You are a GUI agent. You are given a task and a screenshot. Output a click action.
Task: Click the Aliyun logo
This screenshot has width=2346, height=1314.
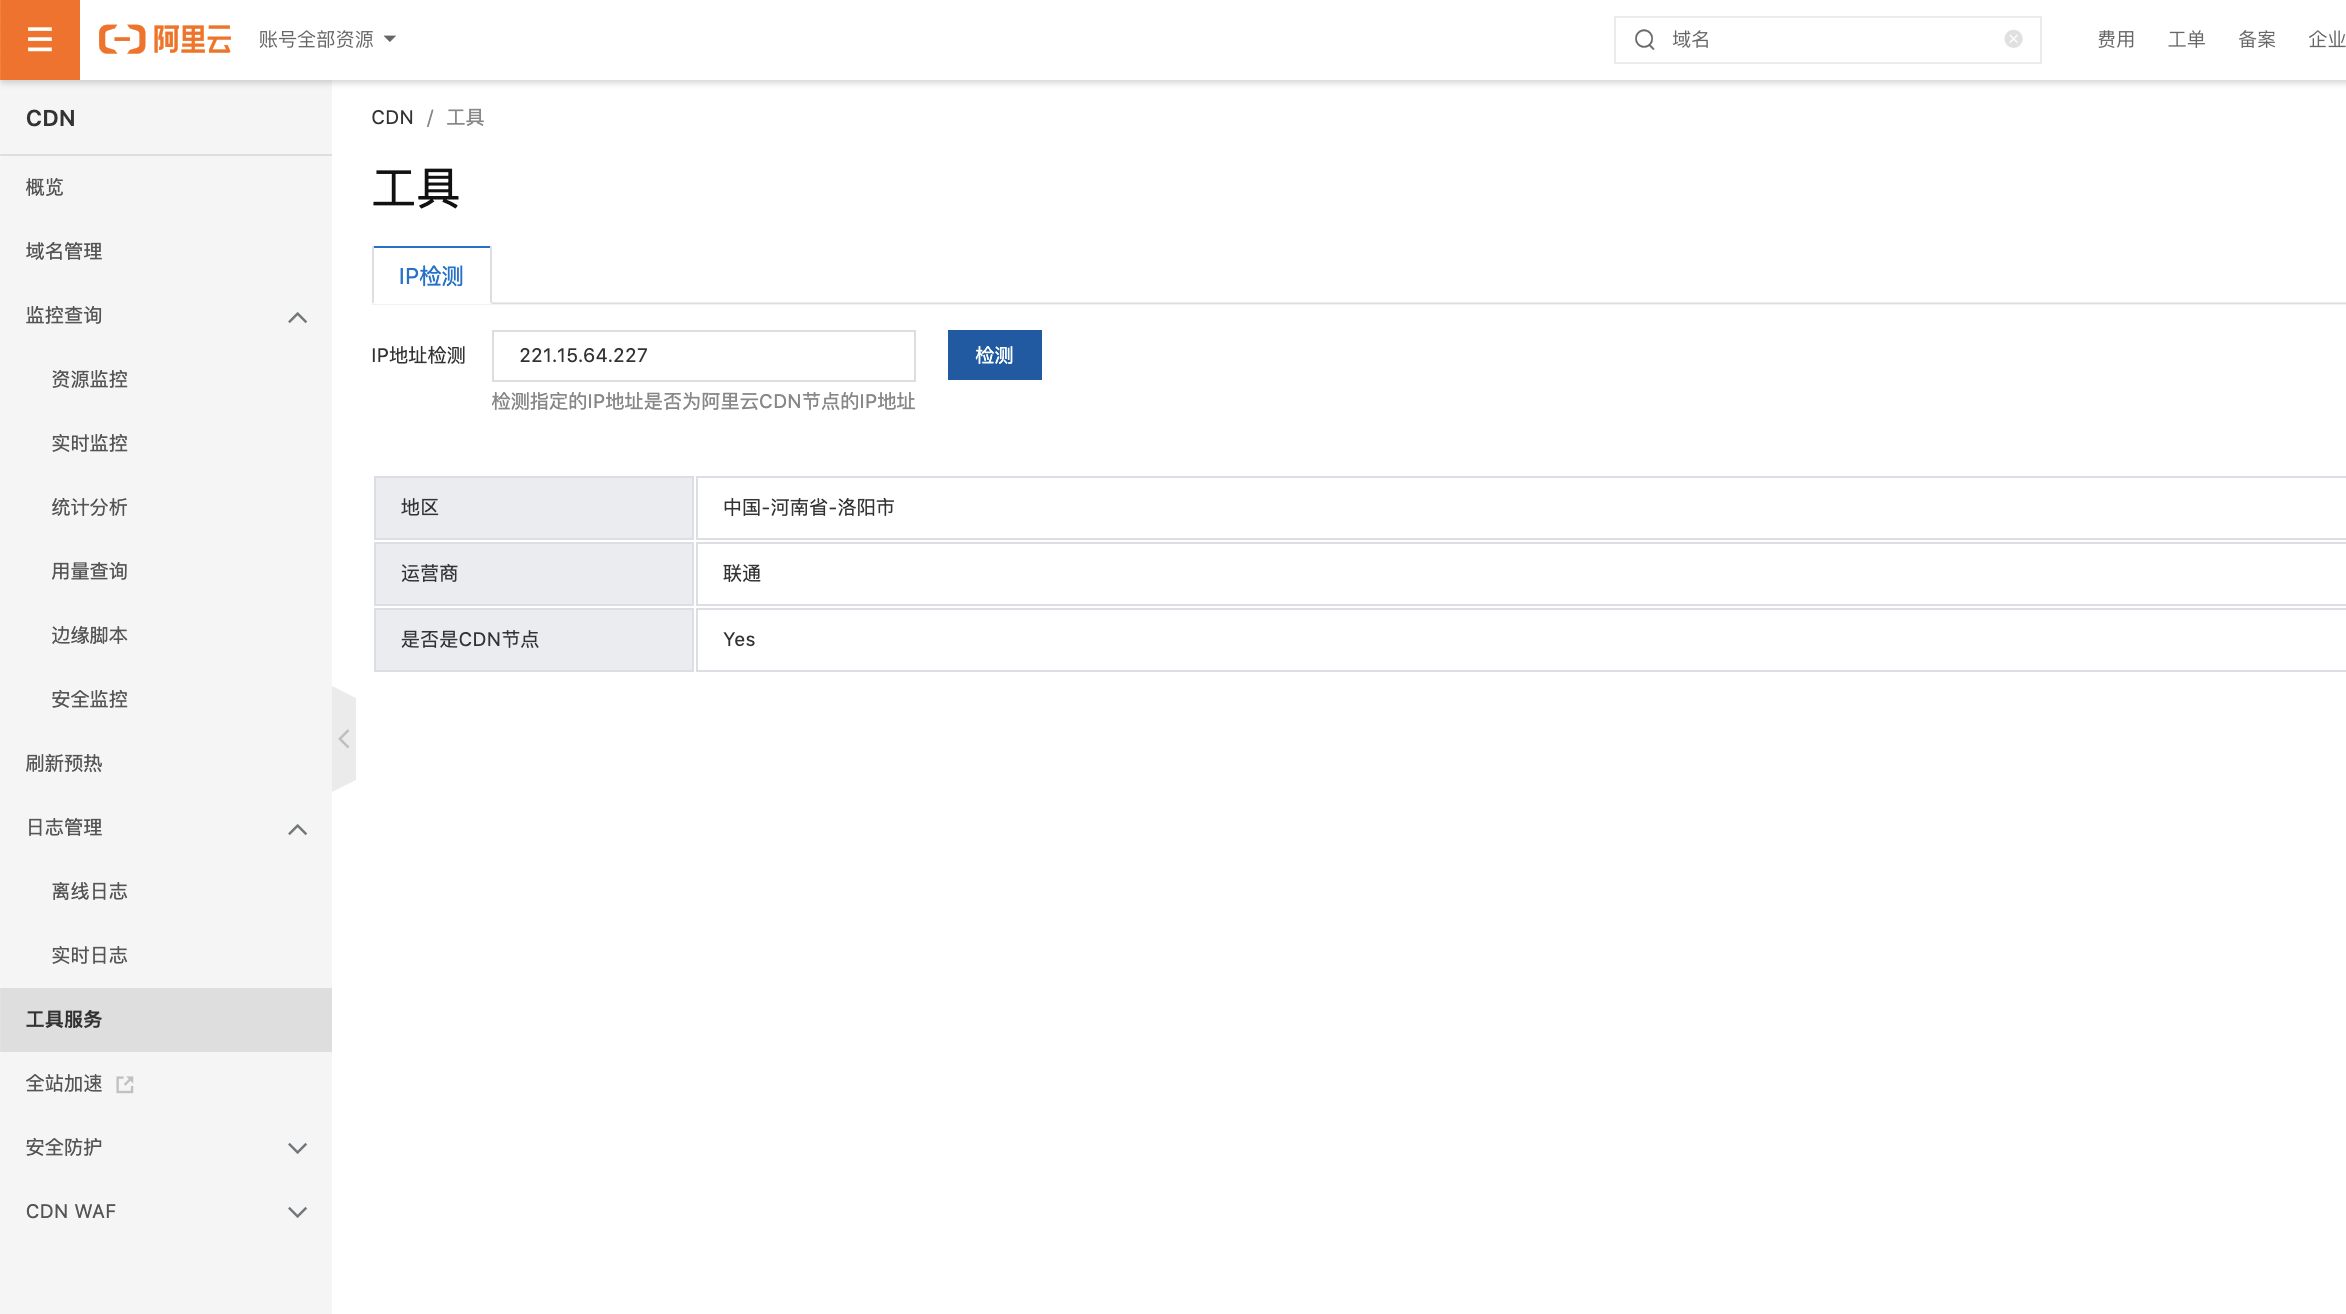[165, 39]
